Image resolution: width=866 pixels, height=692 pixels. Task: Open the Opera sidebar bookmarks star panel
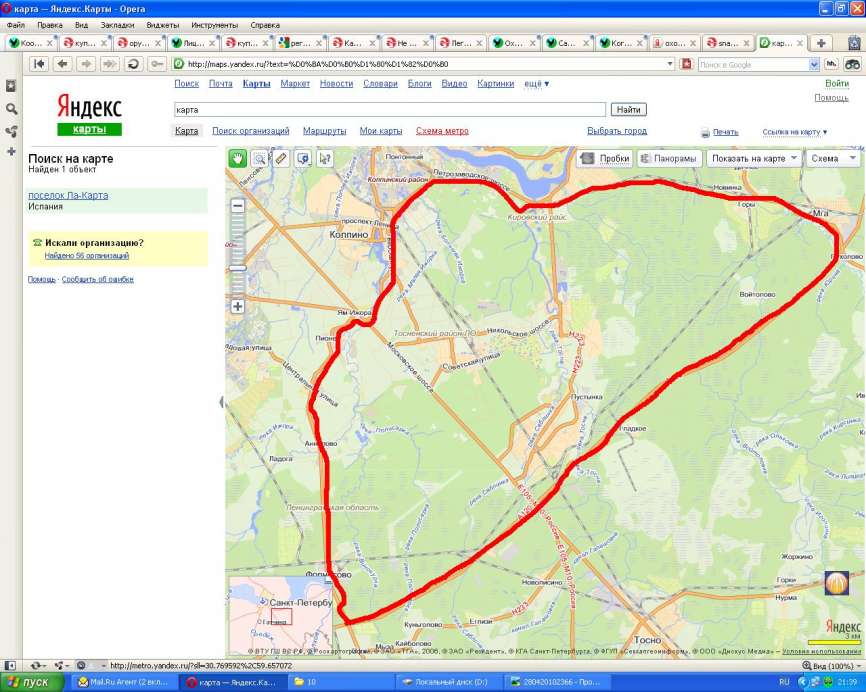(11, 86)
